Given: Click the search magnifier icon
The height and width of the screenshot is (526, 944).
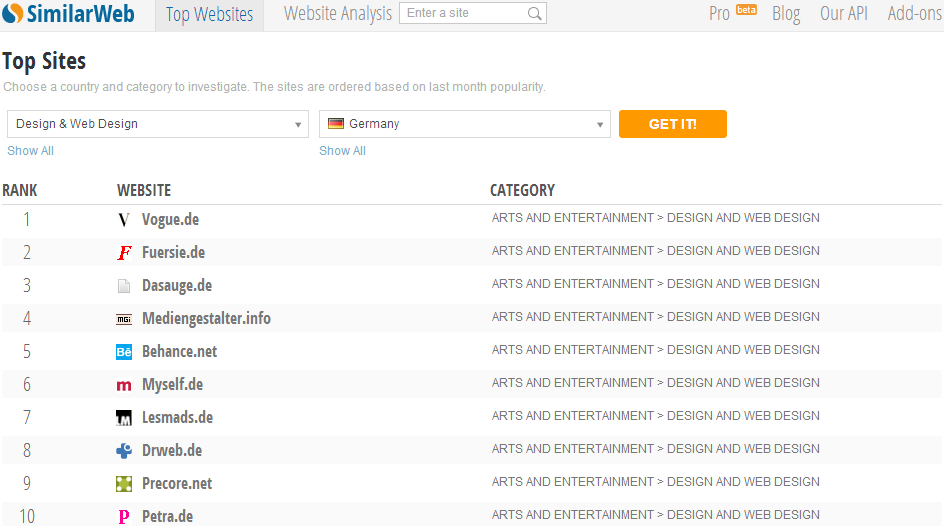Looking at the screenshot, I should [x=534, y=13].
